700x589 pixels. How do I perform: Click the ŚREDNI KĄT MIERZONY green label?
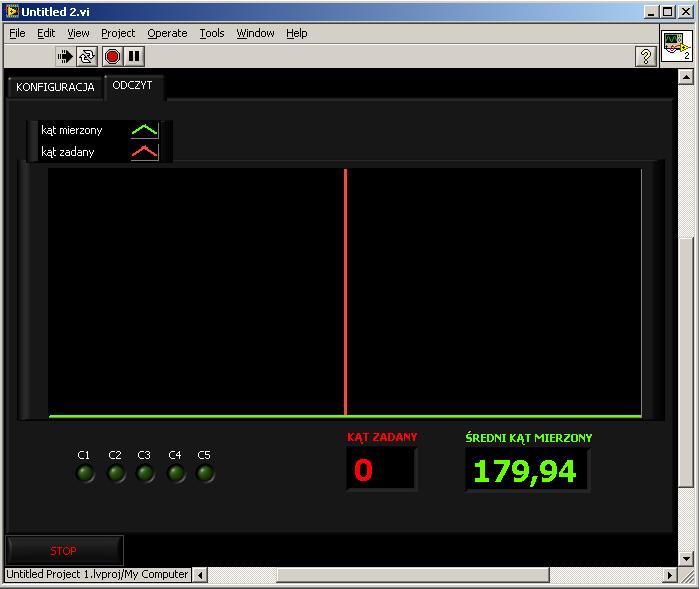pyautogui.click(x=529, y=438)
